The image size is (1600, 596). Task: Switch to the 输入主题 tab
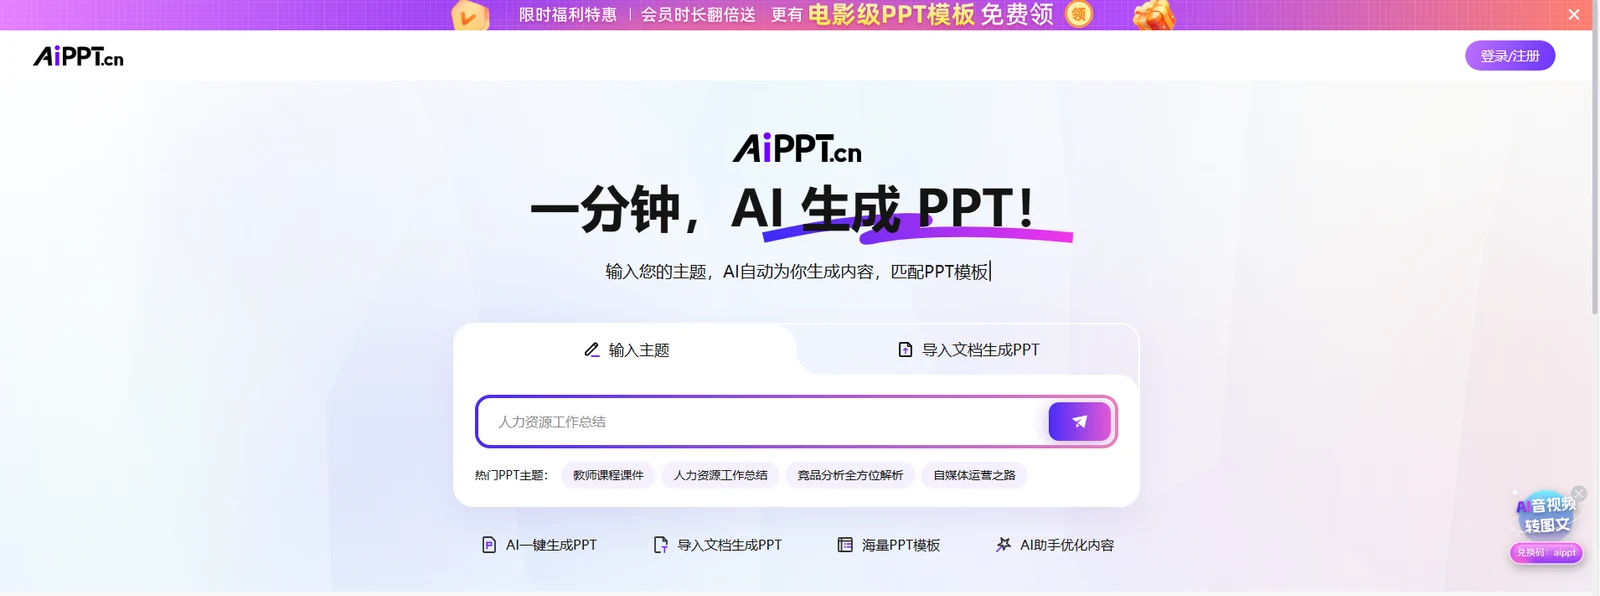point(626,350)
